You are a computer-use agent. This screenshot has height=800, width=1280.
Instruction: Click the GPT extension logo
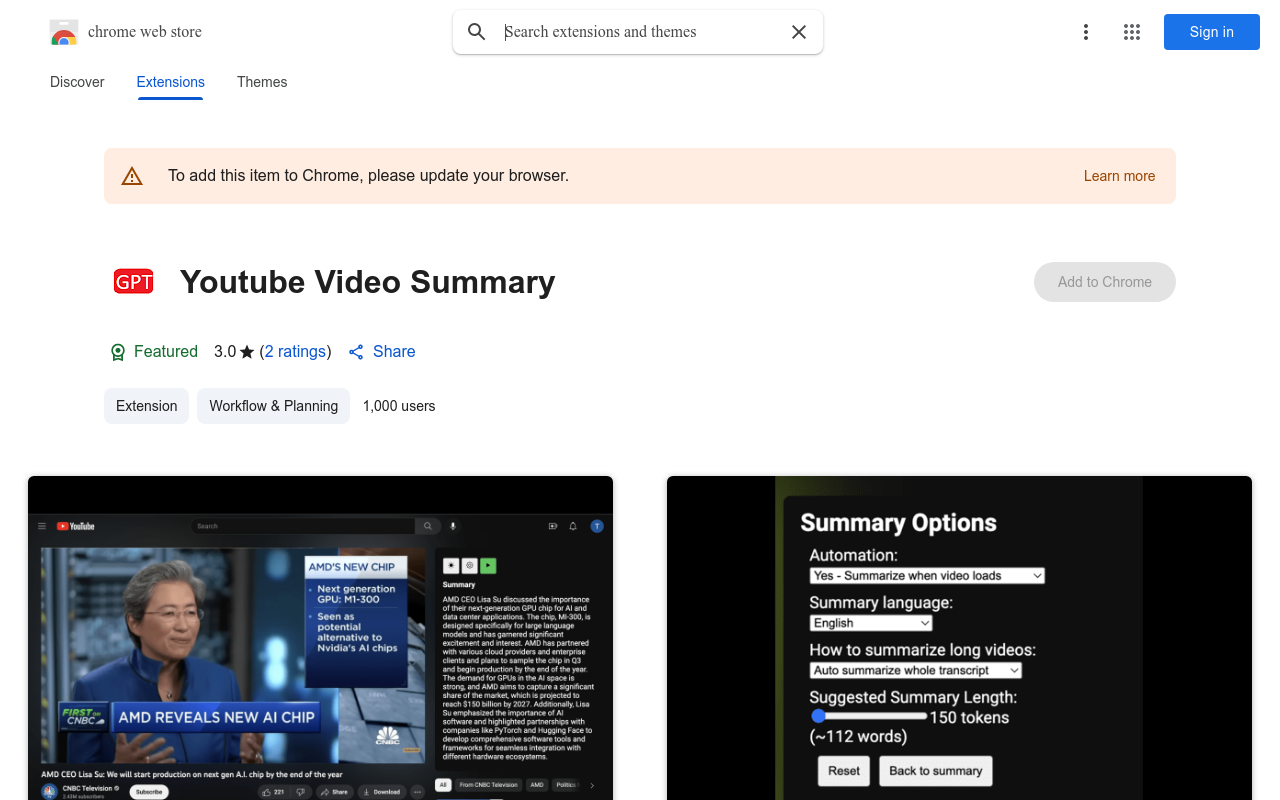coord(133,281)
